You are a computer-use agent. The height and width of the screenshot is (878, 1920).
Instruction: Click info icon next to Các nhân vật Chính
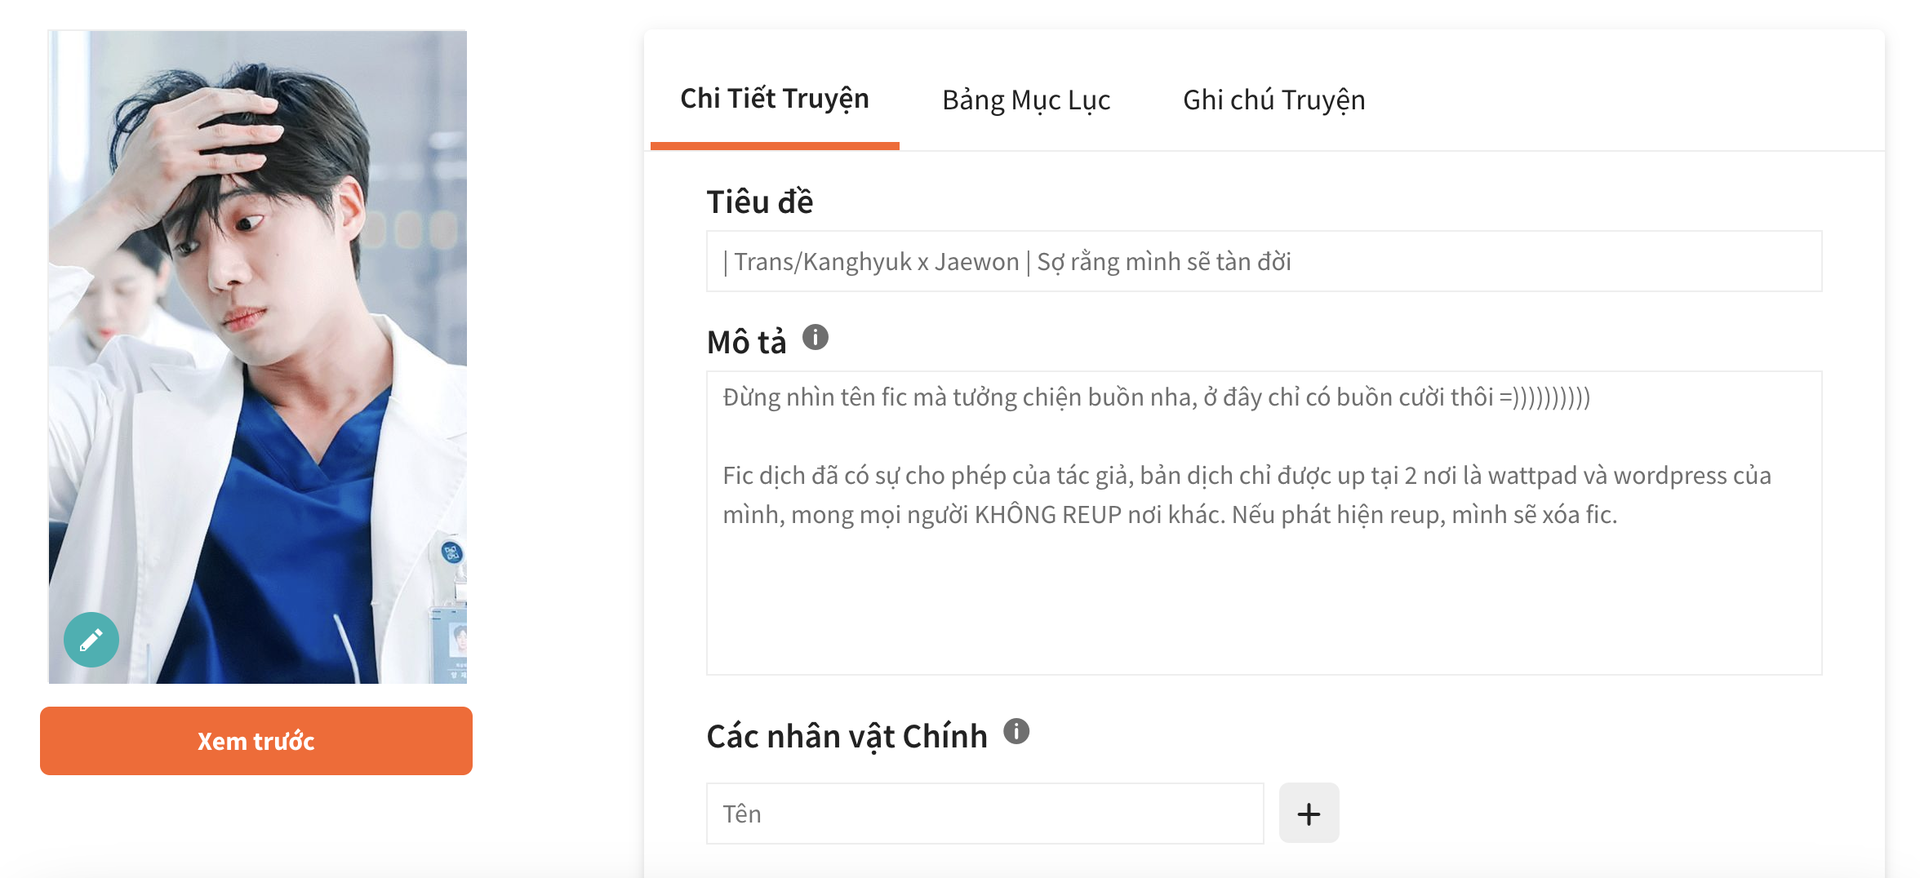pyautogui.click(x=1016, y=731)
